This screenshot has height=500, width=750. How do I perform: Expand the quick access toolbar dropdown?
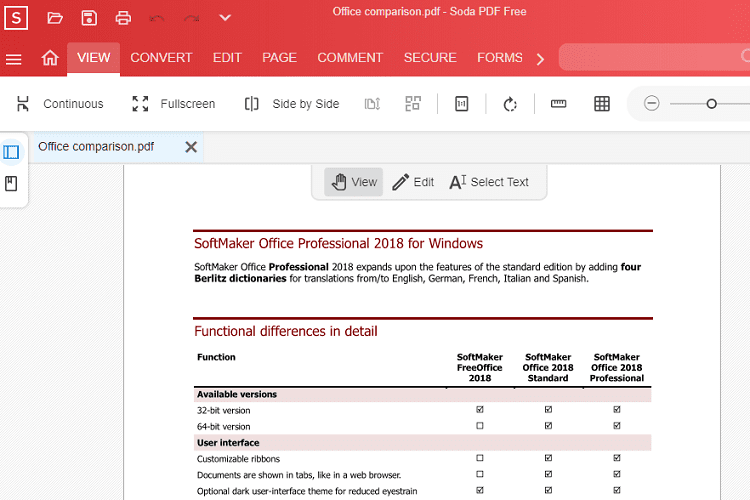tap(225, 18)
